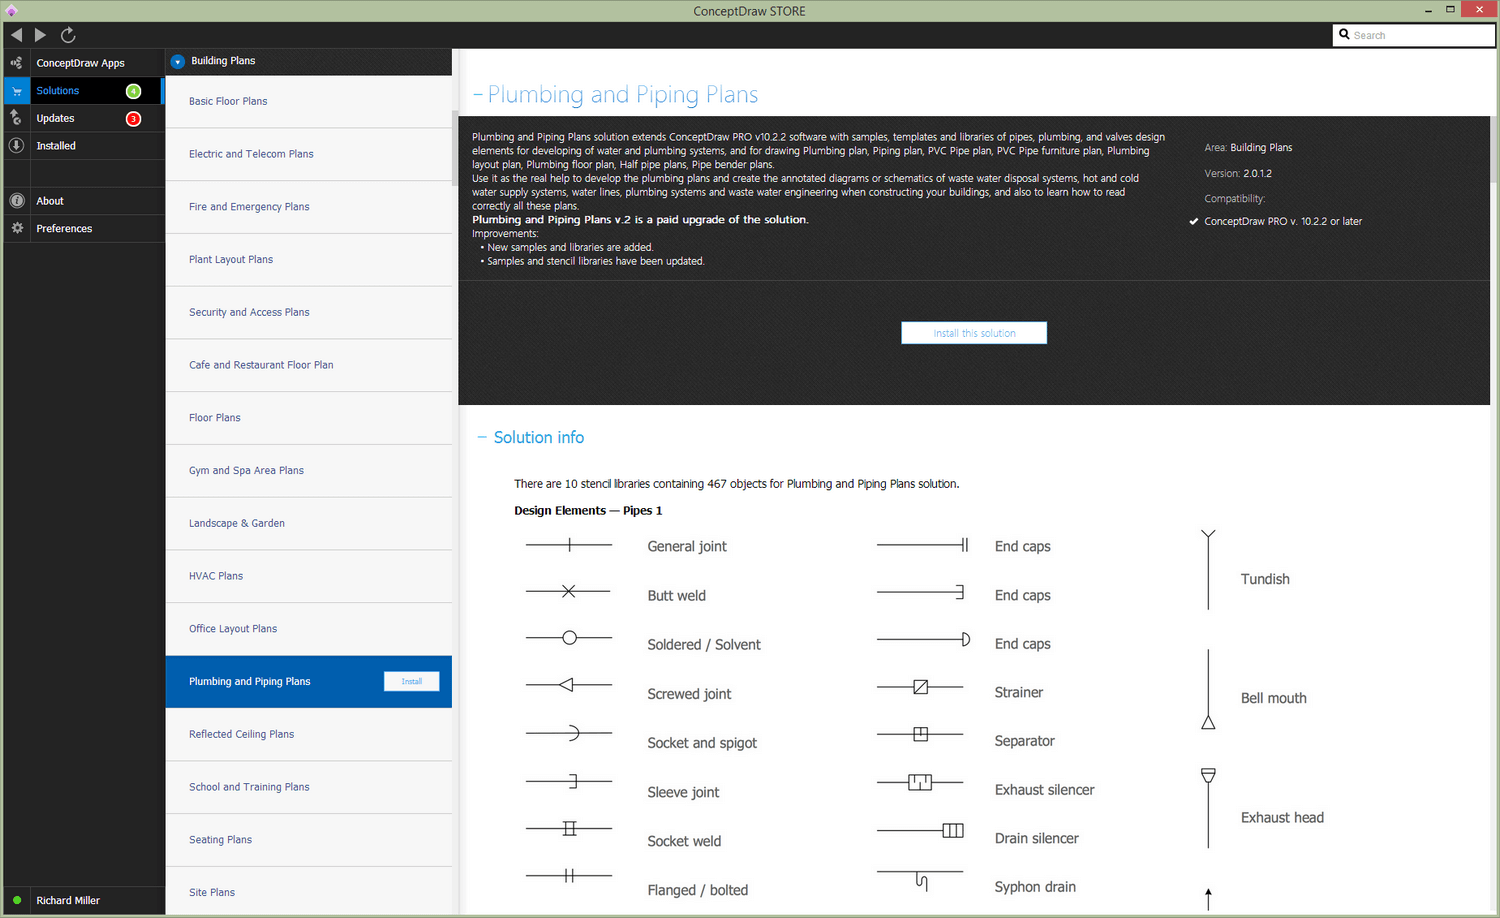This screenshot has height=918, width=1500.
Task: Select Landscape & Garden solution
Action: tap(309, 523)
